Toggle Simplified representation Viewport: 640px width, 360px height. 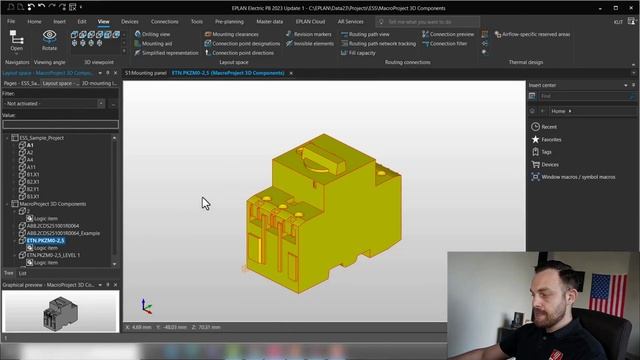pyautogui.click(x=166, y=53)
